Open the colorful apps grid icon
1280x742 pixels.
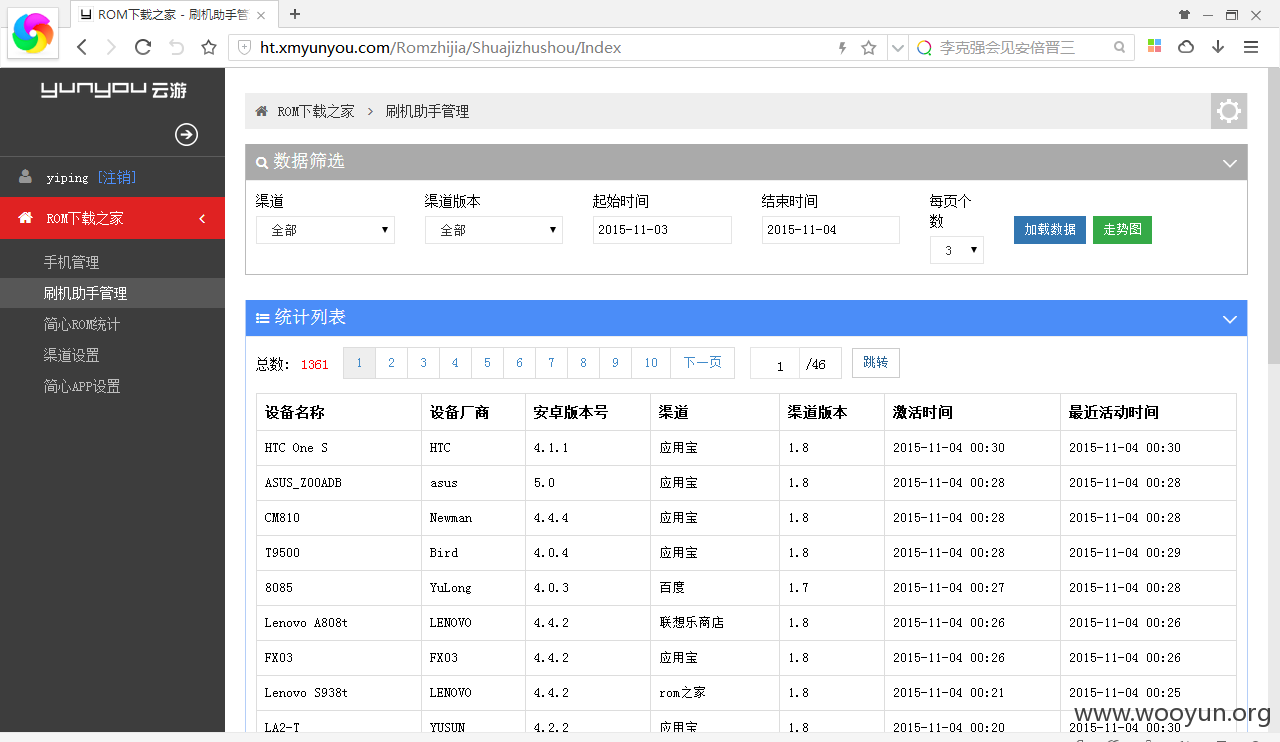click(1154, 47)
